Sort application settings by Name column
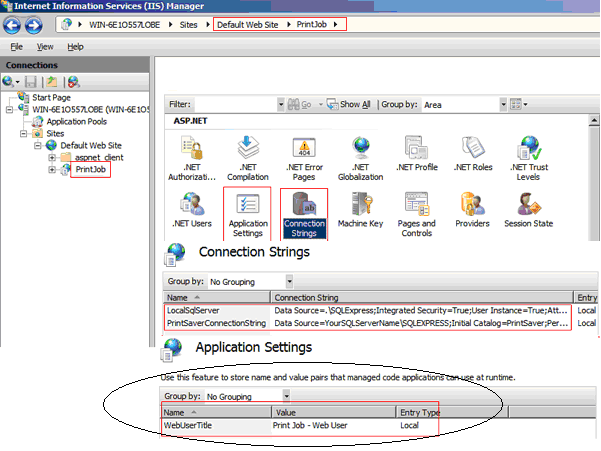Viewport: 601px width, 451px height. pos(216,412)
